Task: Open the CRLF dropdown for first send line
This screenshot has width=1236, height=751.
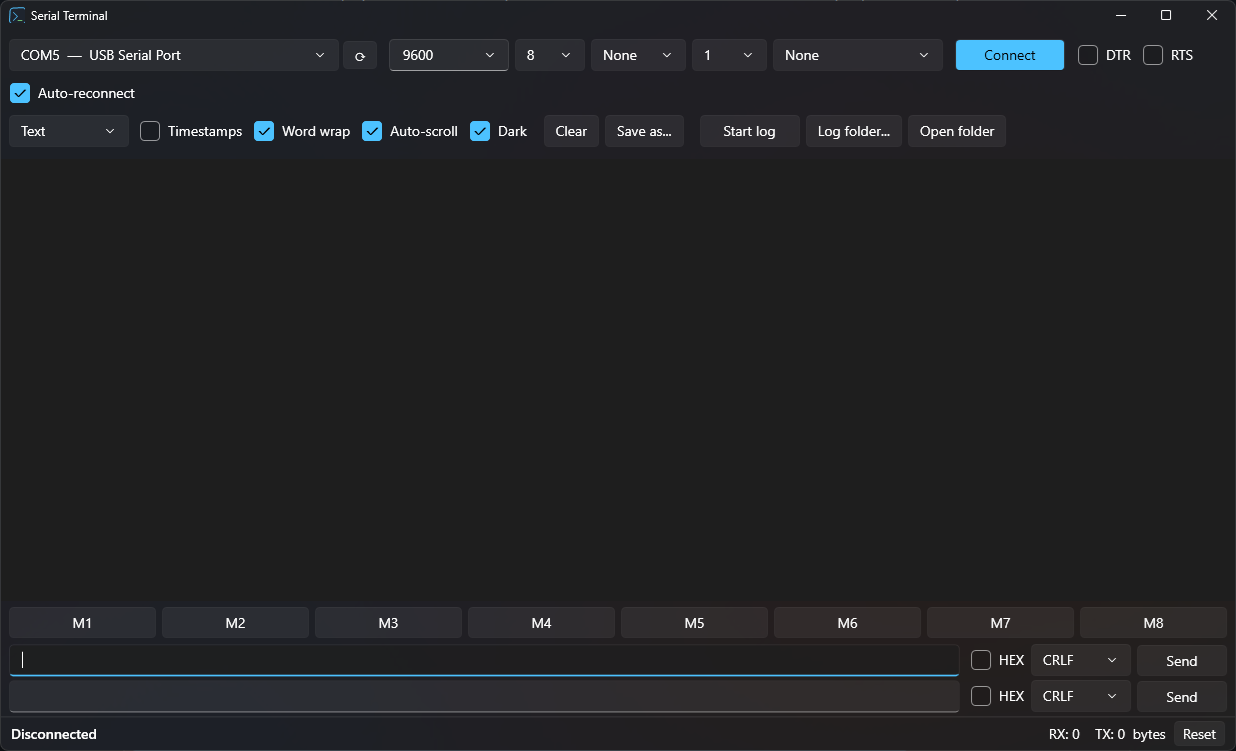Action: pyautogui.click(x=1081, y=660)
